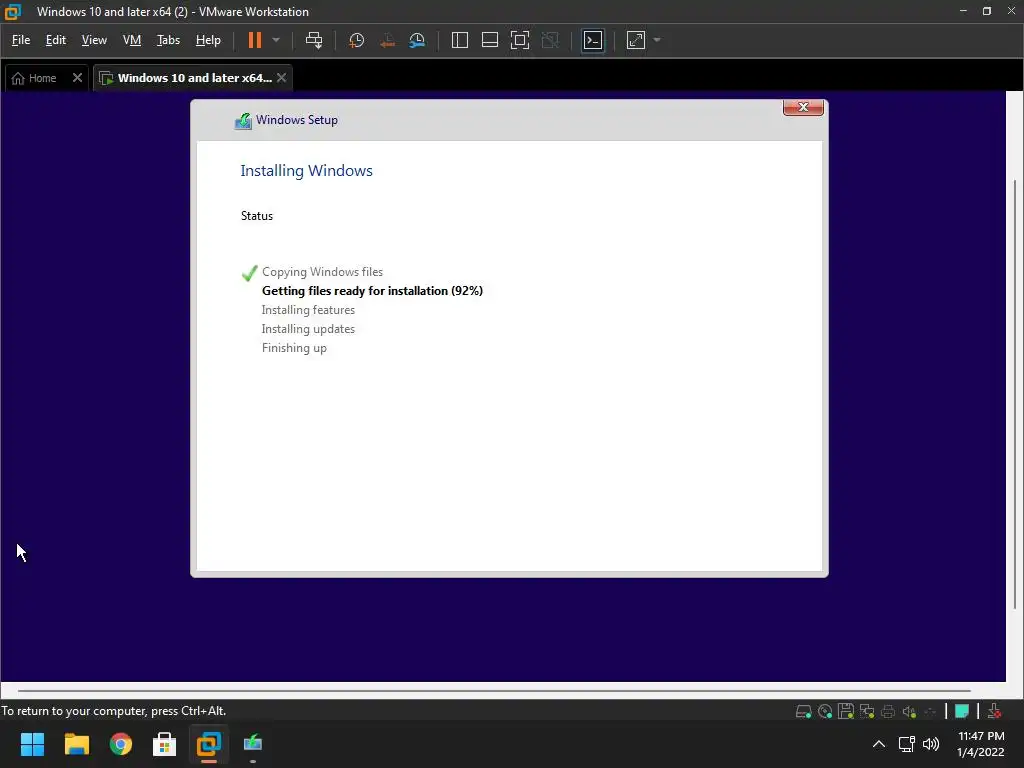Click the printer device status icon
The width and height of the screenshot is (1024, 768).
tap(888, 712)
